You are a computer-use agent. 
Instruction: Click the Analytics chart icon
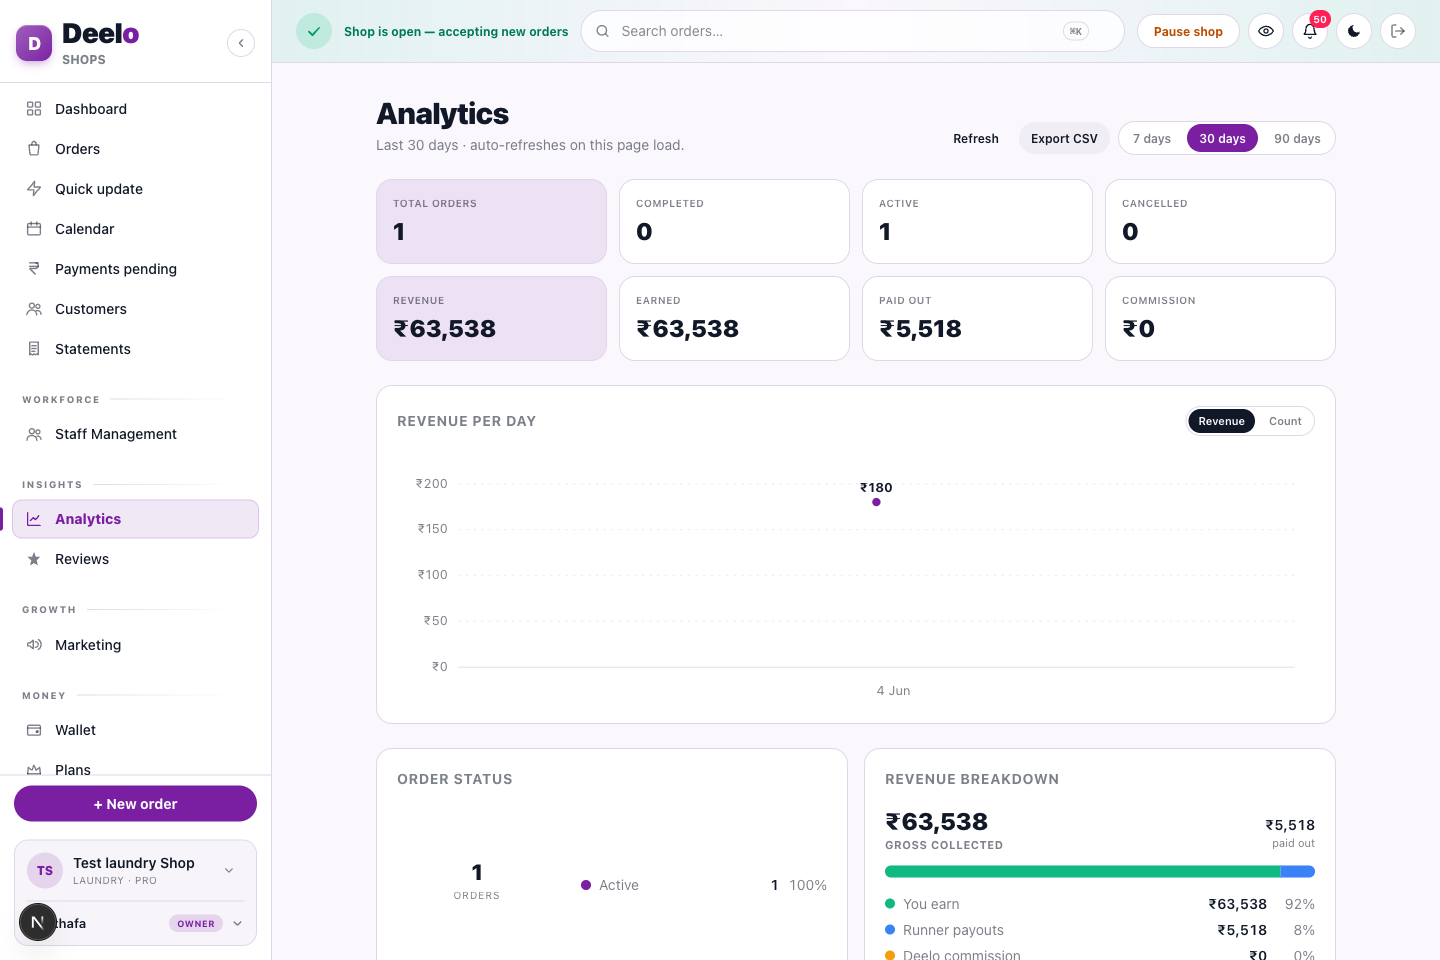click(34, 519)
